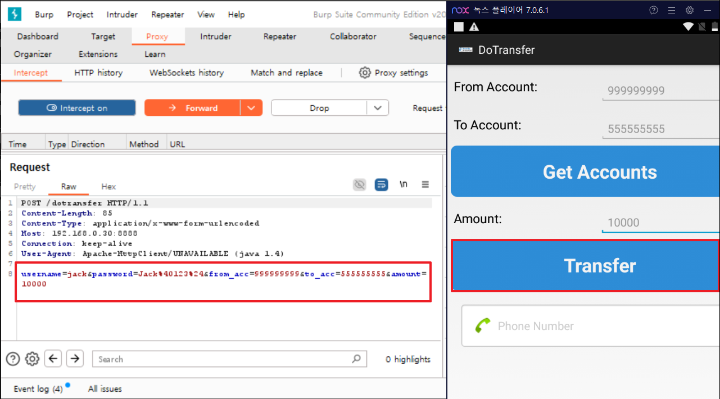Click the Phone Number field
The width and height of the screenshot is (720, 399).
click(x=591, y=326)
